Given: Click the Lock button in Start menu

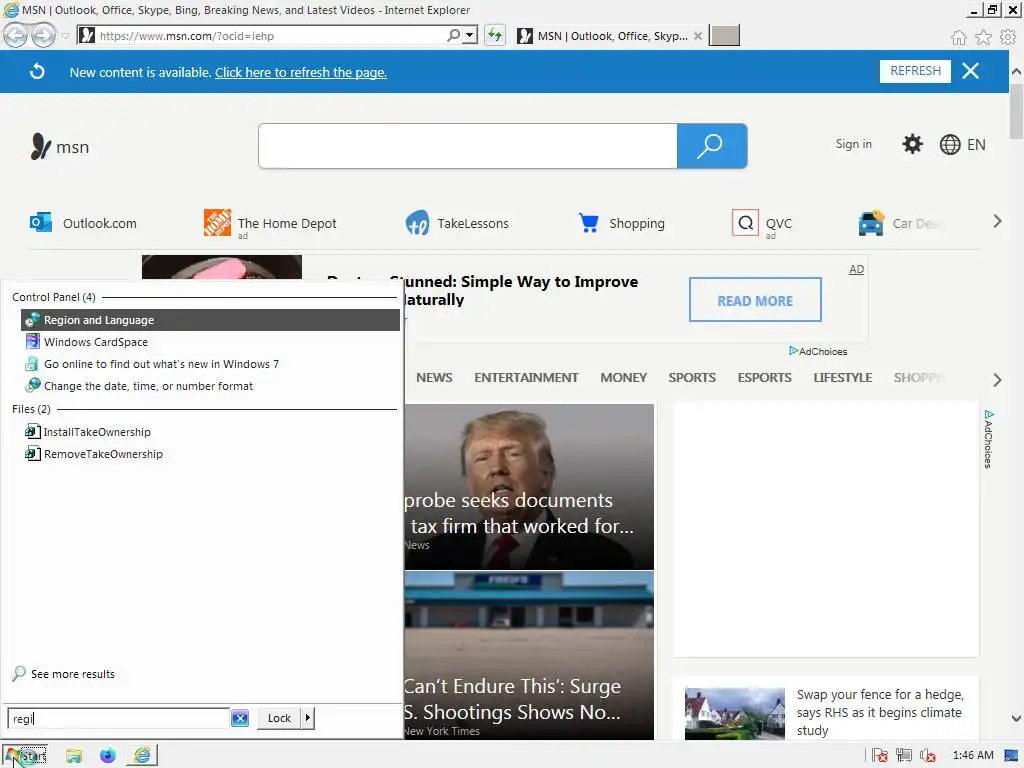Looking at the screenshot, I should point(279,718).
